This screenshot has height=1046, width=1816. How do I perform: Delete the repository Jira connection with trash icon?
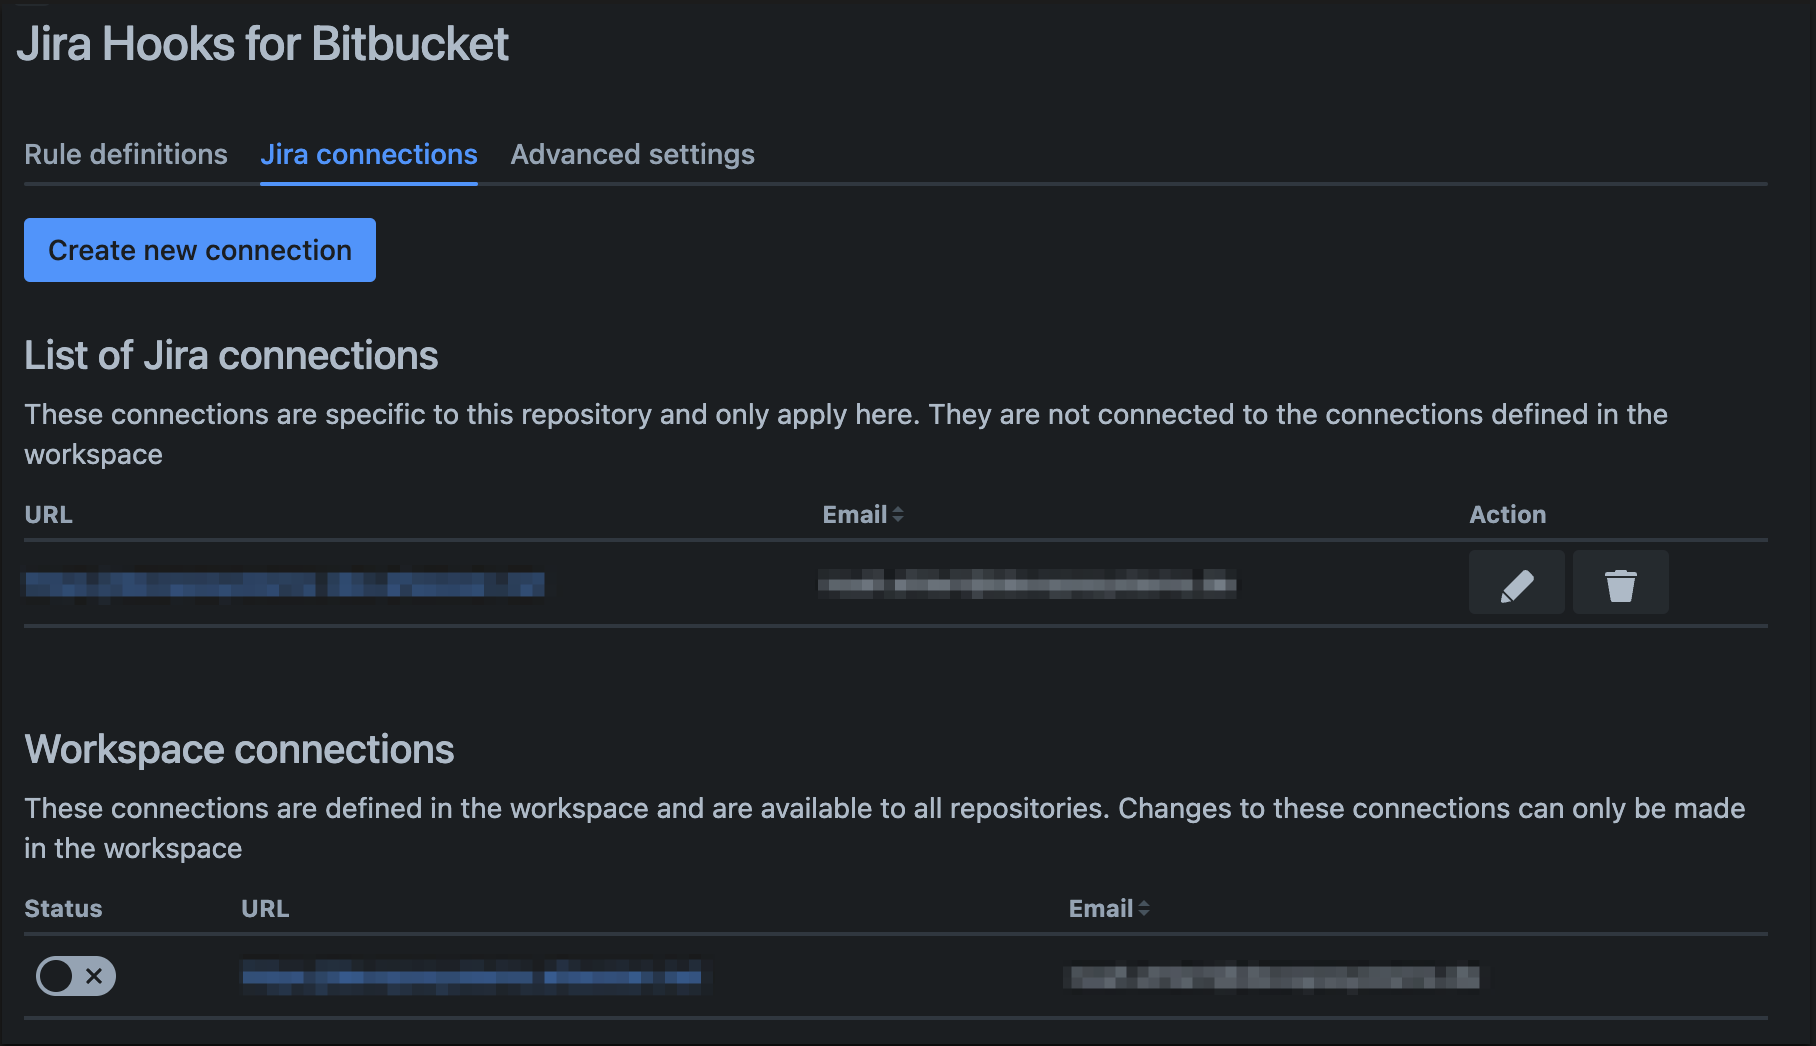coord(1620,583)
